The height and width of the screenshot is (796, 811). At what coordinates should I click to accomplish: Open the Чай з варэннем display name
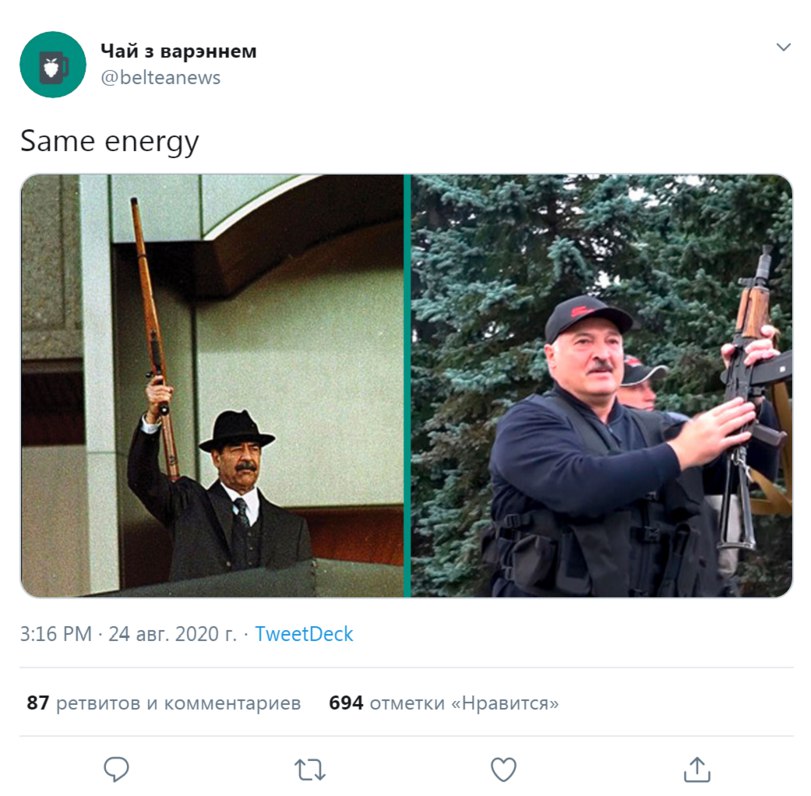(178, 51)
